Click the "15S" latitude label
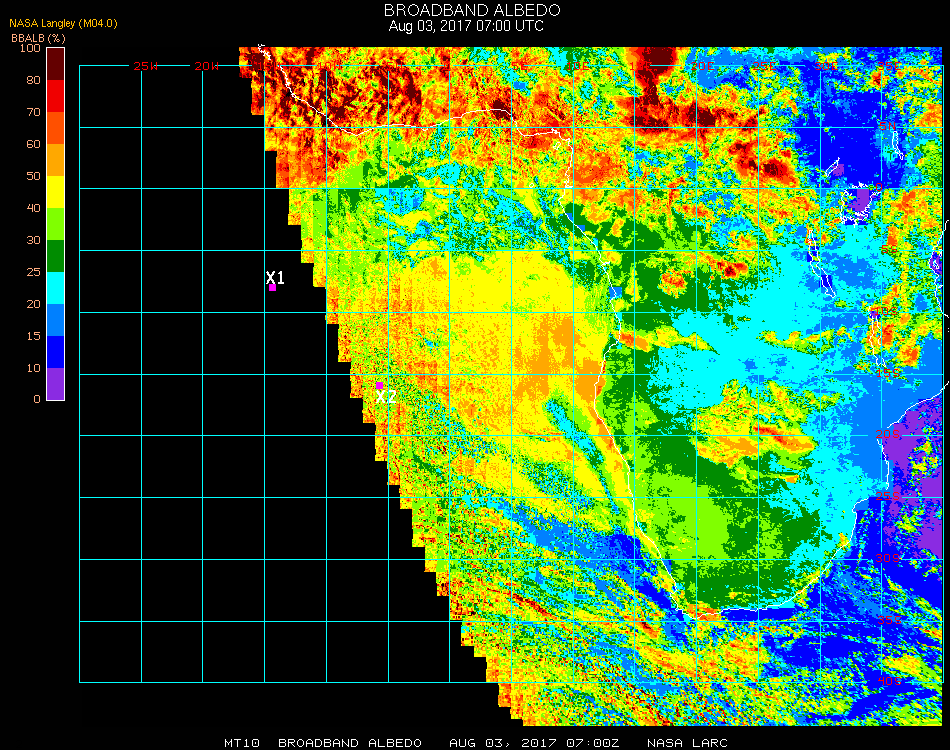The image size is (950, 750). point(888,374)
